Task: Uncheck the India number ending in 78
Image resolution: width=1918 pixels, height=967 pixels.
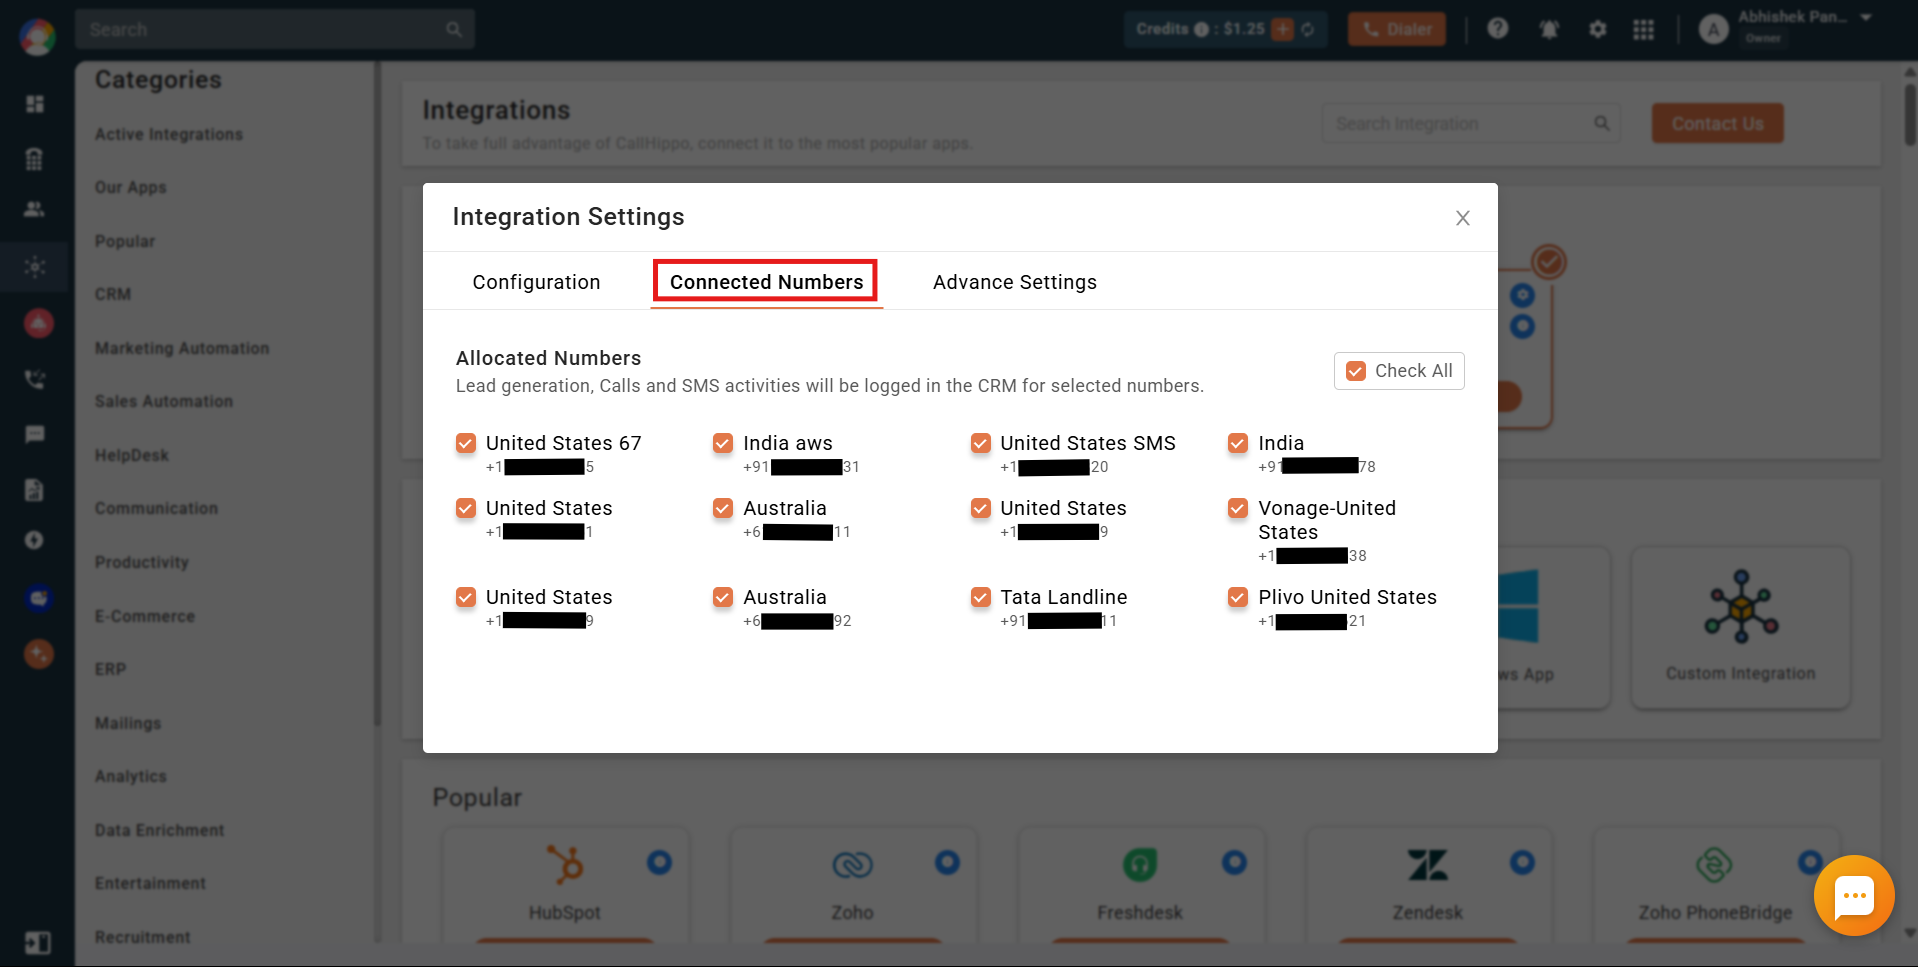Action: 1238,443
